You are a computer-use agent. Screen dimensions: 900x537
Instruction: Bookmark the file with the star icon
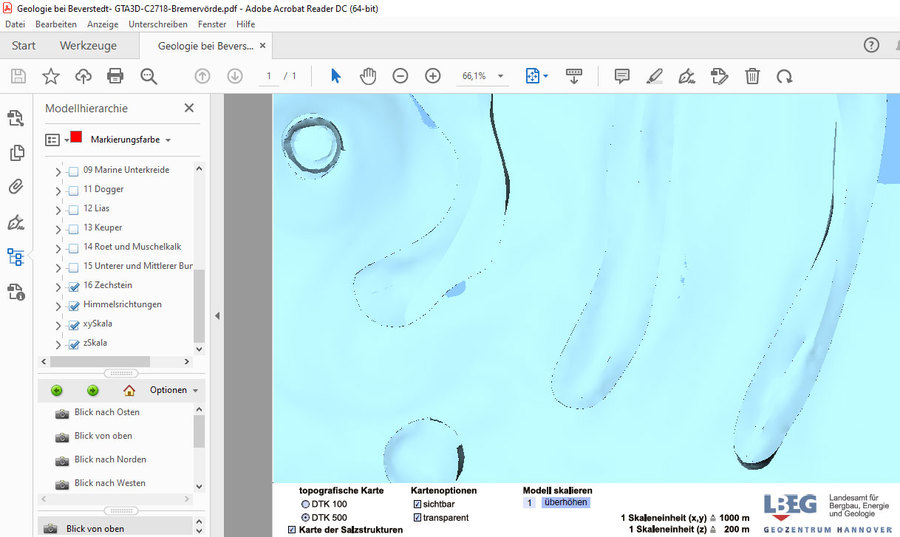[50, 76]
